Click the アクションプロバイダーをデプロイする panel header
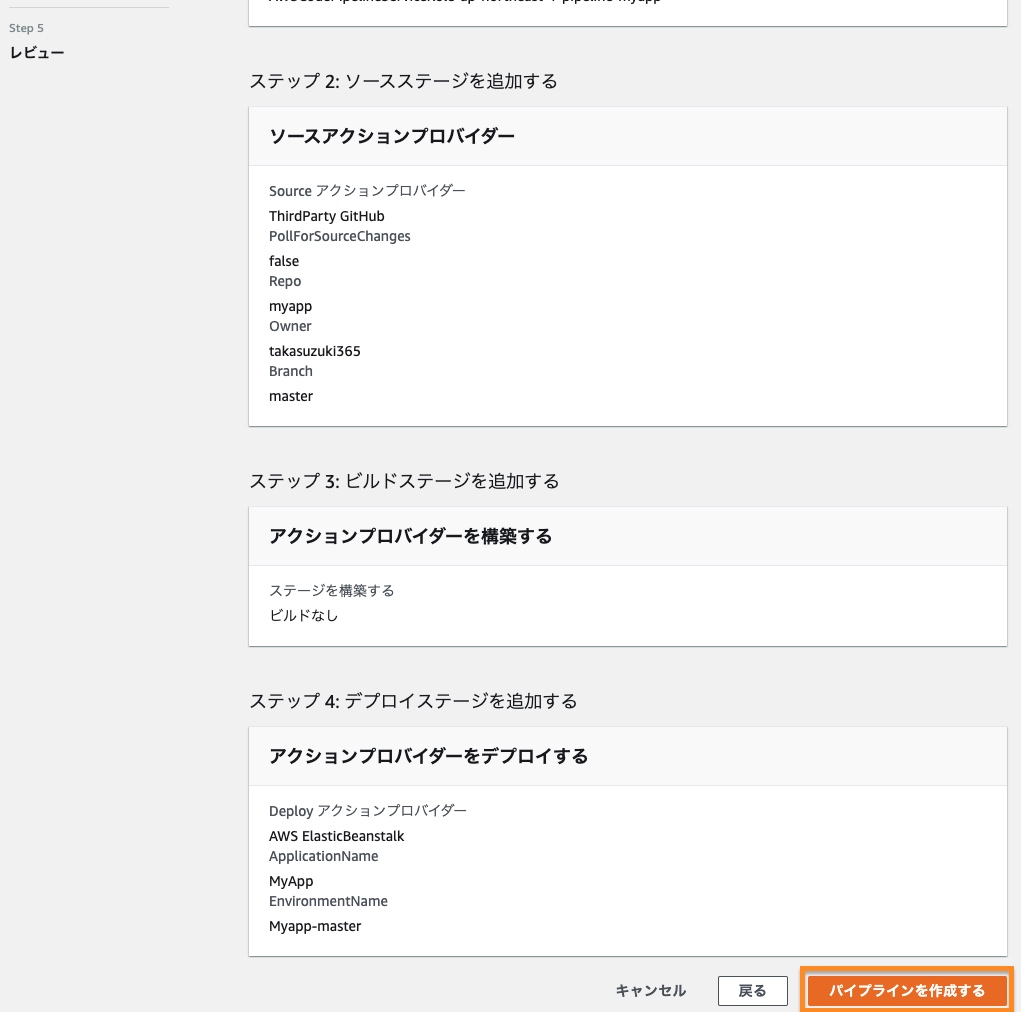 (428, 756)
